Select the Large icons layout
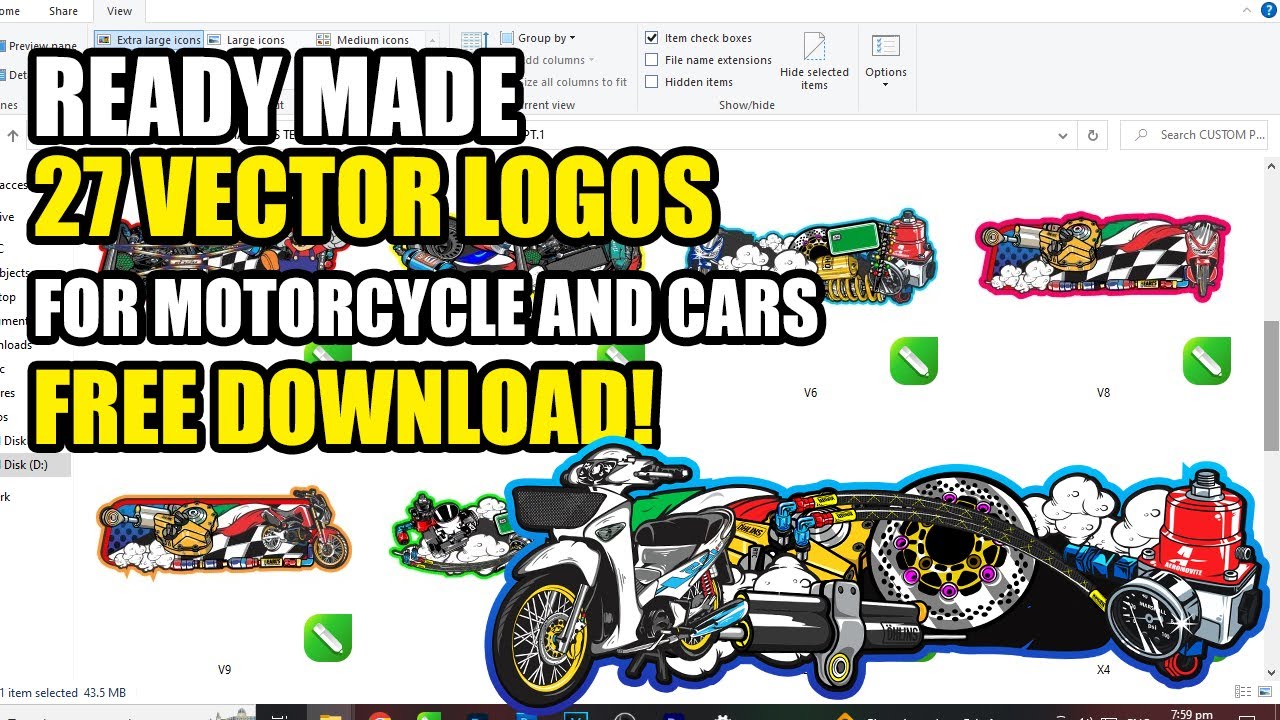 246,40
